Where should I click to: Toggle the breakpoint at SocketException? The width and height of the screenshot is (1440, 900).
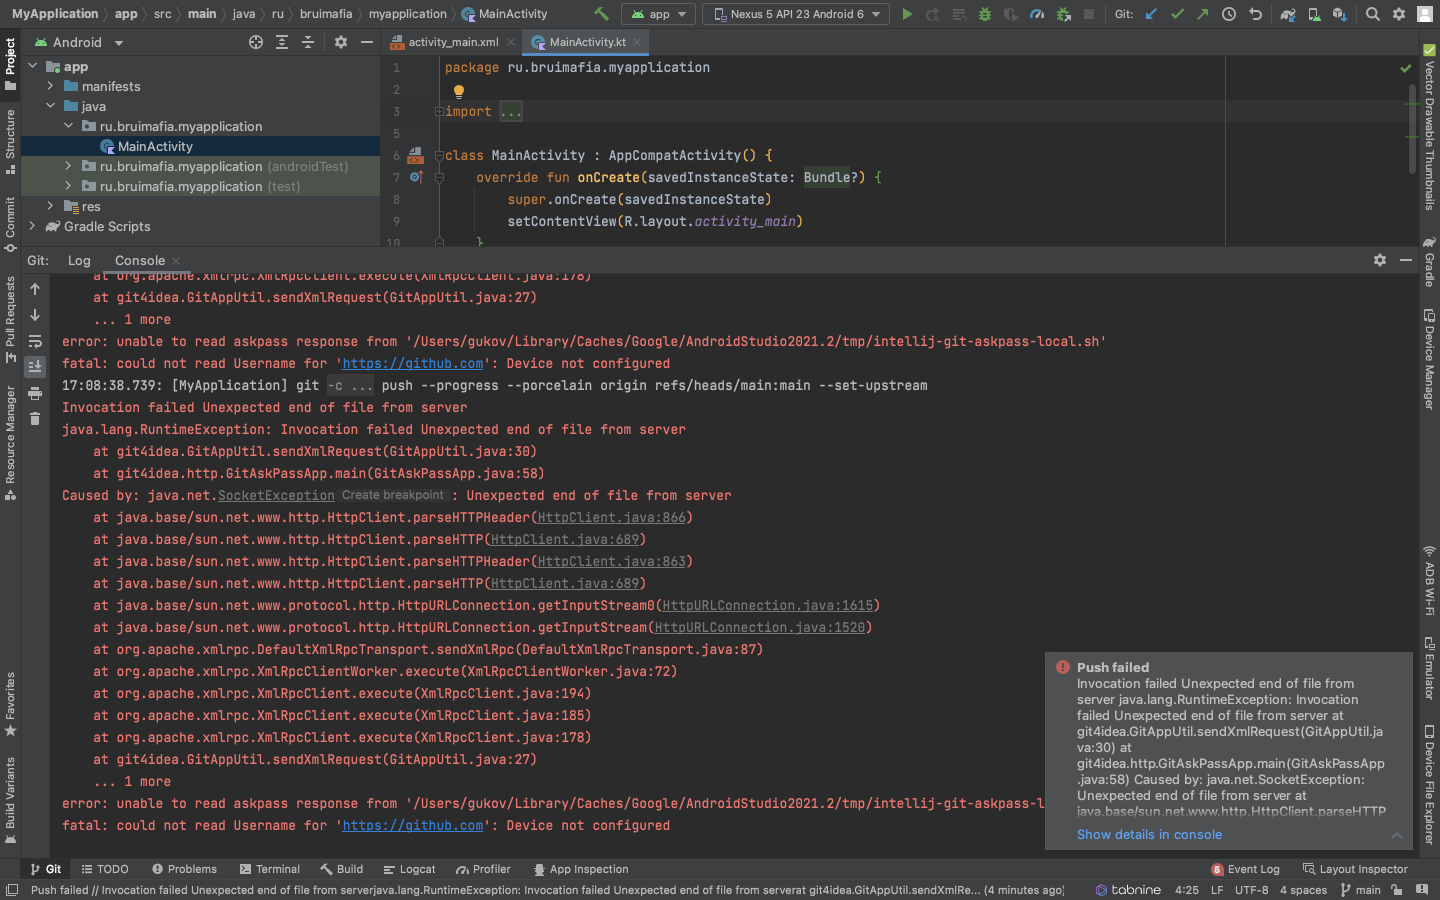pos(393,495)
